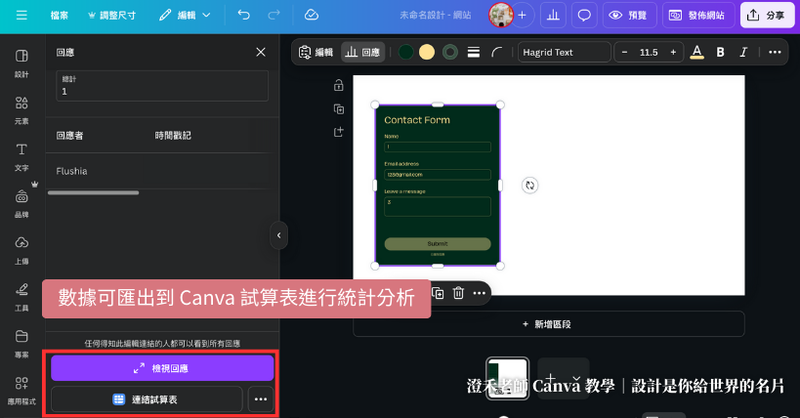Open the 上傳 uploads sidebar tab
Image resolution: width=800 pixels, height=418 pixels.
(21, 251)
